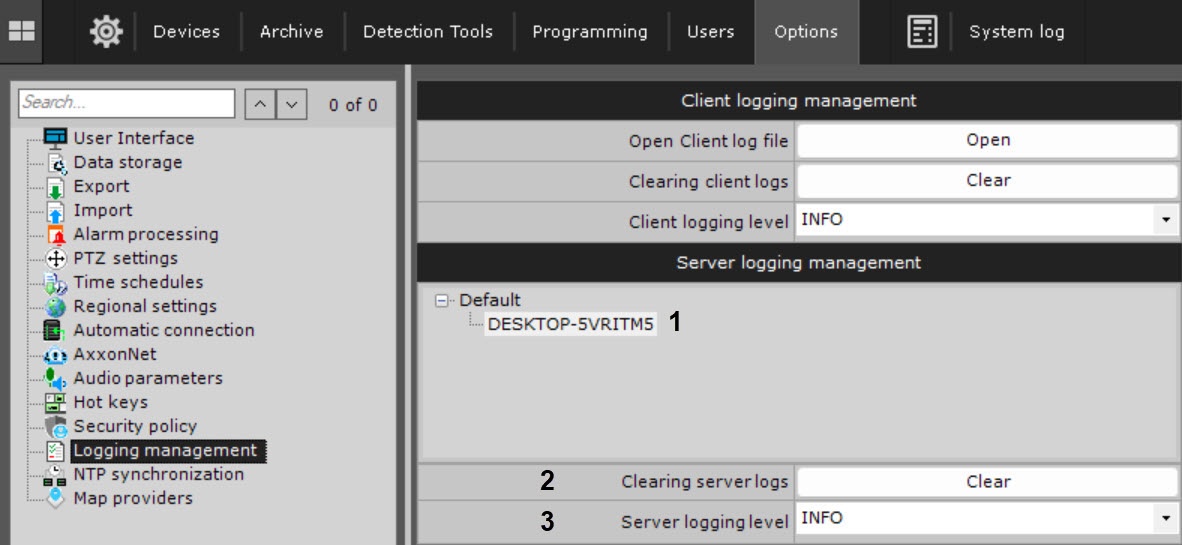Click the Security policy shield icon
1182x545 pixels.
click(55, 427)
